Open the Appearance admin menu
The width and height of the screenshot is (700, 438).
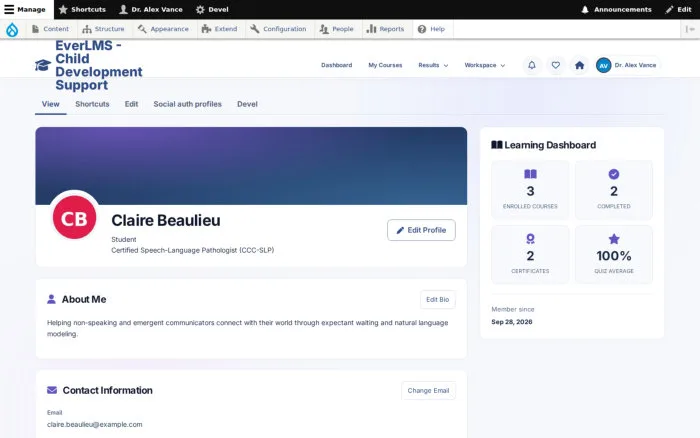coord(163,29)
